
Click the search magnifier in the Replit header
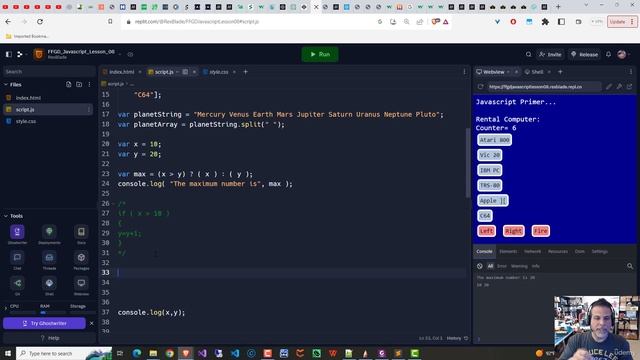click(x=529, y=54)
